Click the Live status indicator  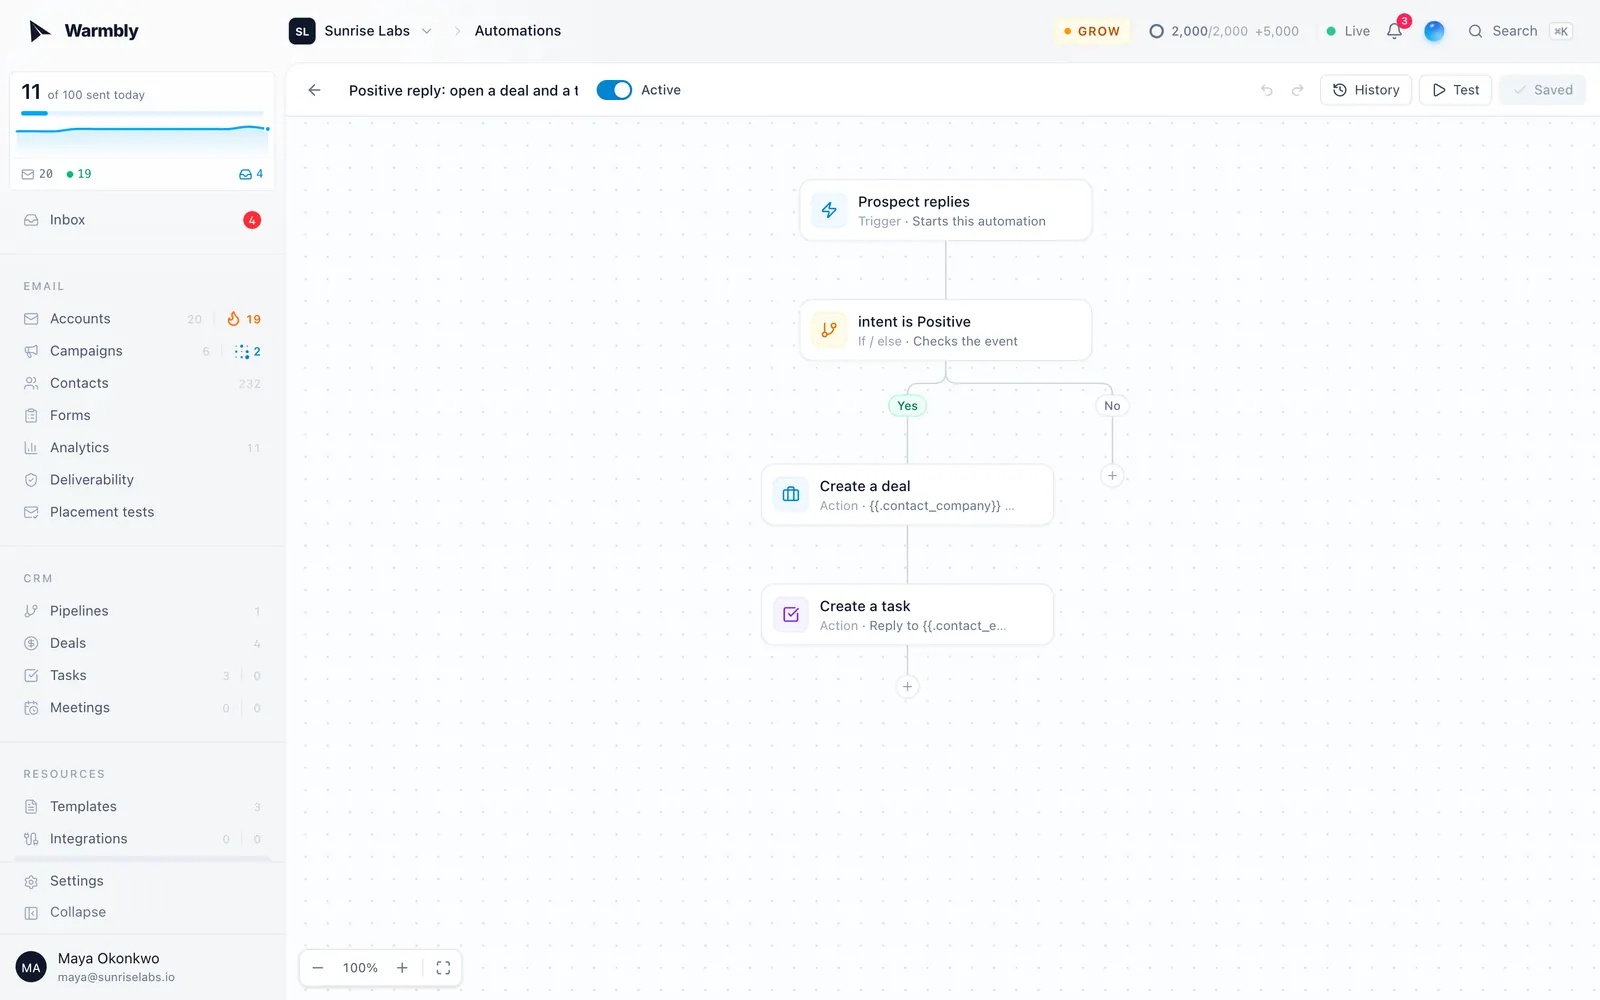coord(1348,31)
